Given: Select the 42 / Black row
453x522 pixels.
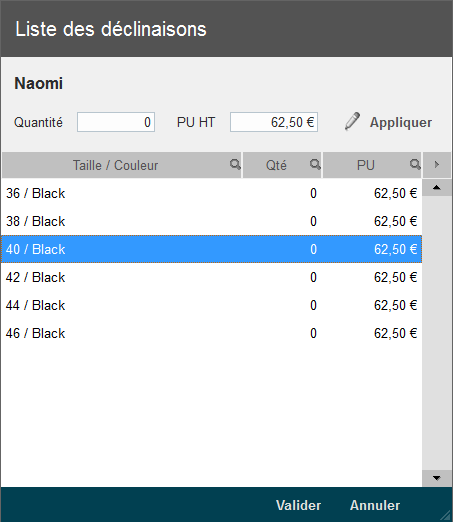Looking at the screenshot, I should (212, 277).
